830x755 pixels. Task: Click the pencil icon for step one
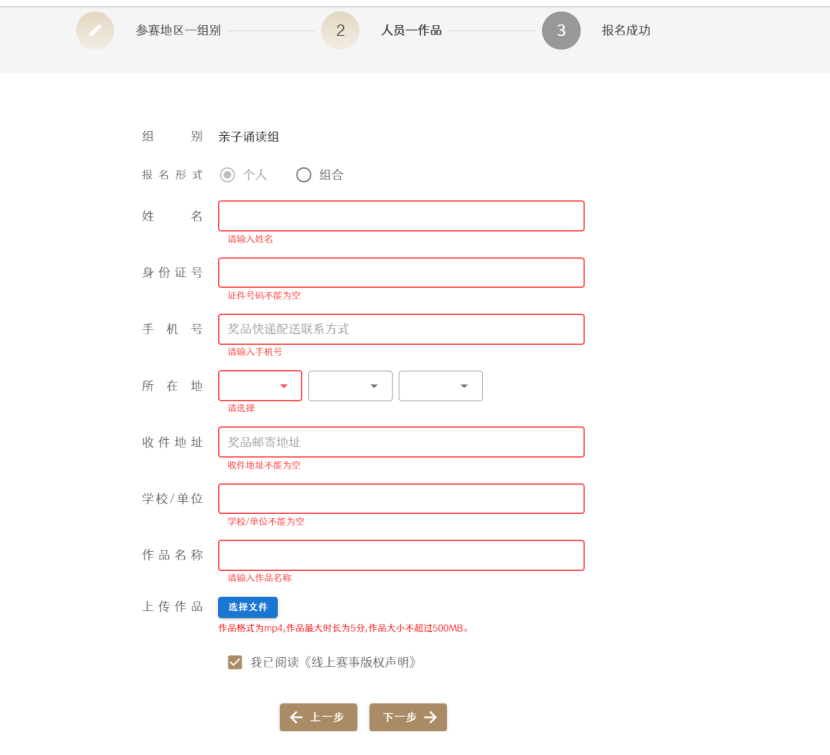click(95, 31)
